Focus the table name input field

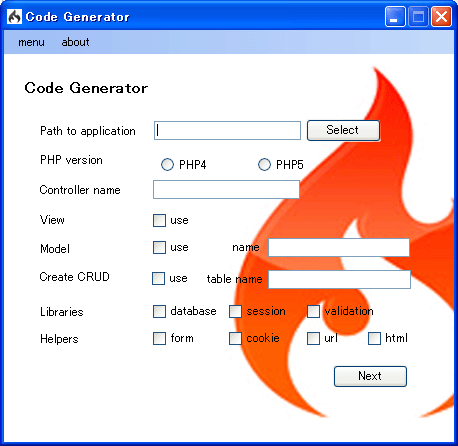[x=339, y=279]
